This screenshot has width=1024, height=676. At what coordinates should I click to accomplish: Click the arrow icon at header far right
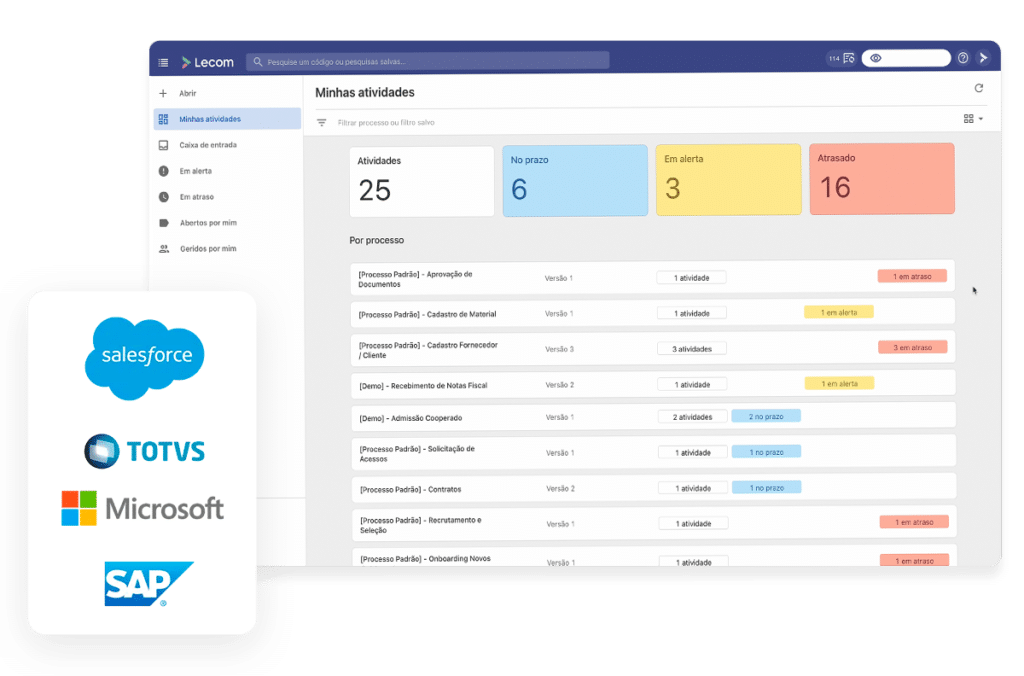(x=983, y=58)
